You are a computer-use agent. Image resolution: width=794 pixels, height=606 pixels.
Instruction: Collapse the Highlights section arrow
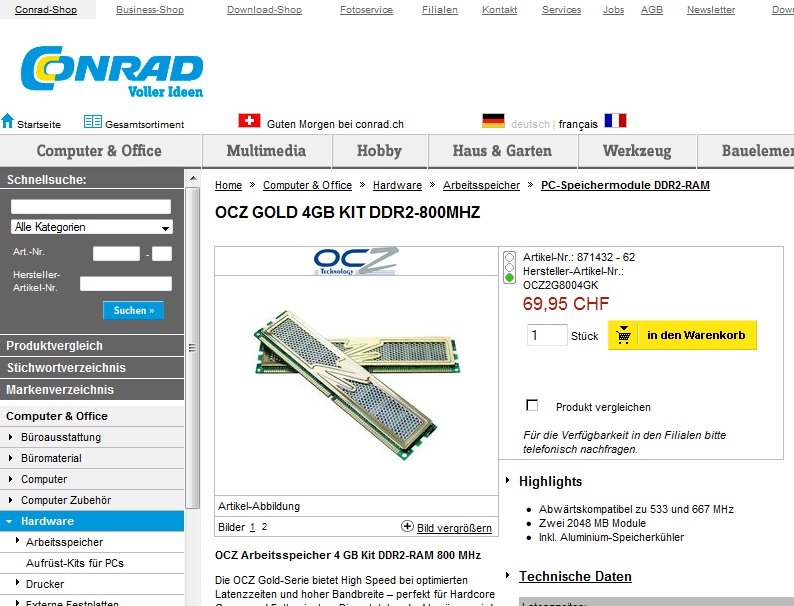[x=507, y=480]
